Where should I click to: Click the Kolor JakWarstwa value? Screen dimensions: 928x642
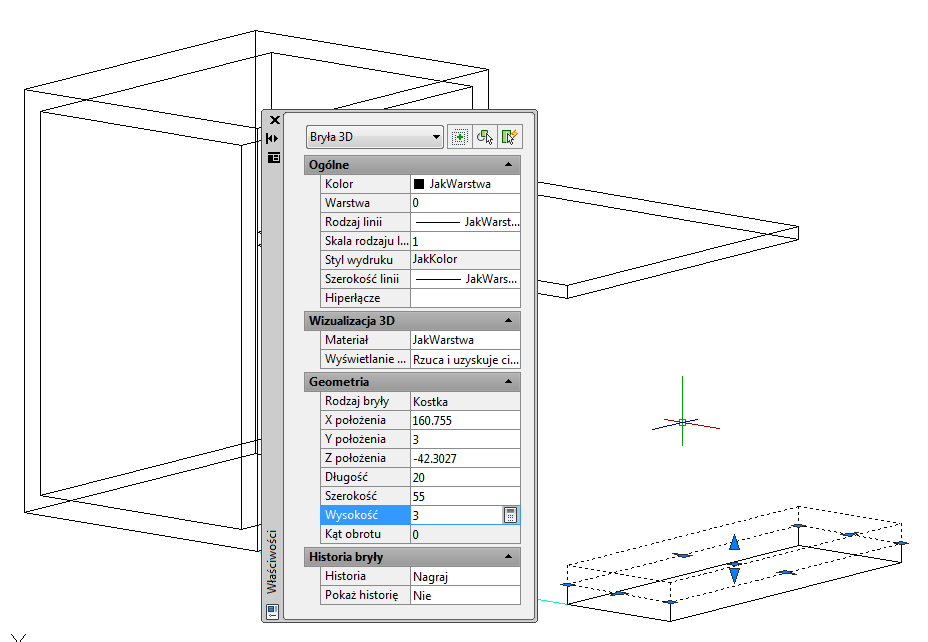pos(465,184)
